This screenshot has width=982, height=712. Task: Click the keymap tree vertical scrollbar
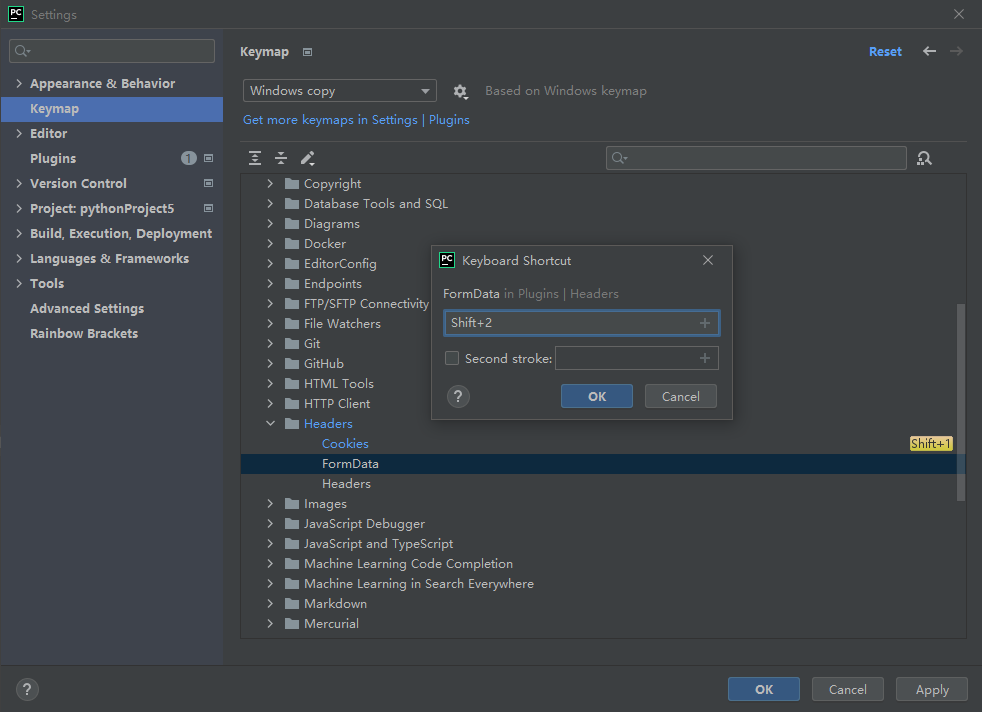pyautogui.click(x=961, y=400)
